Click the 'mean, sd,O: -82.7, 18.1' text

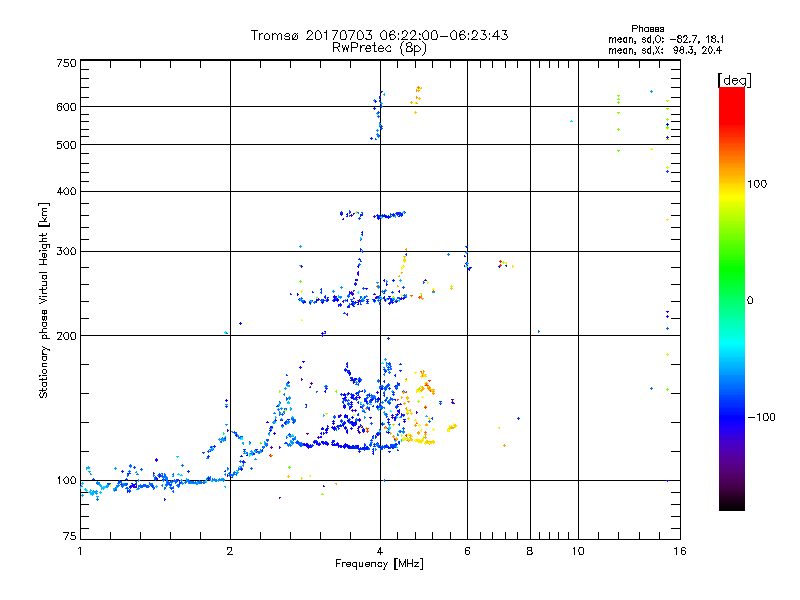[666, 39]
